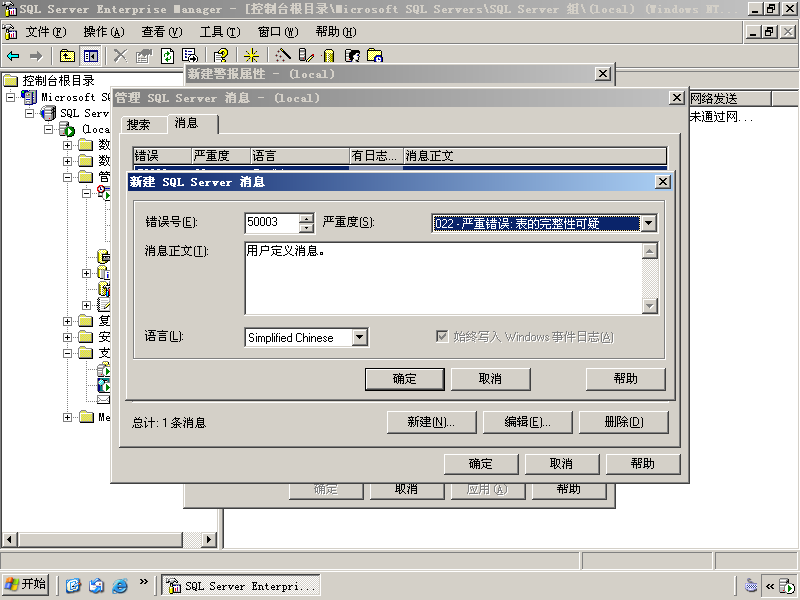Select the Microsoft SQL Servers tree node icon
This screenshot has height=600, width=800.
coord(29,97)
